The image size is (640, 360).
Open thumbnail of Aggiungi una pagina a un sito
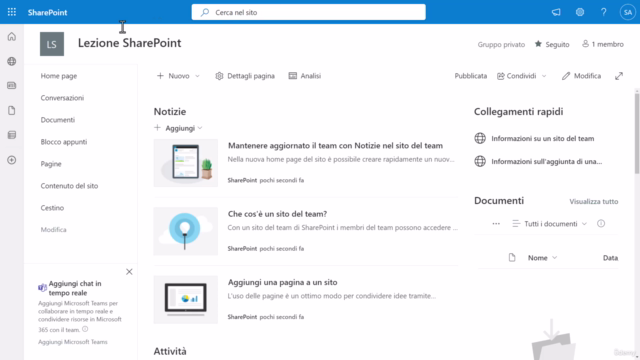pos(186,300)
